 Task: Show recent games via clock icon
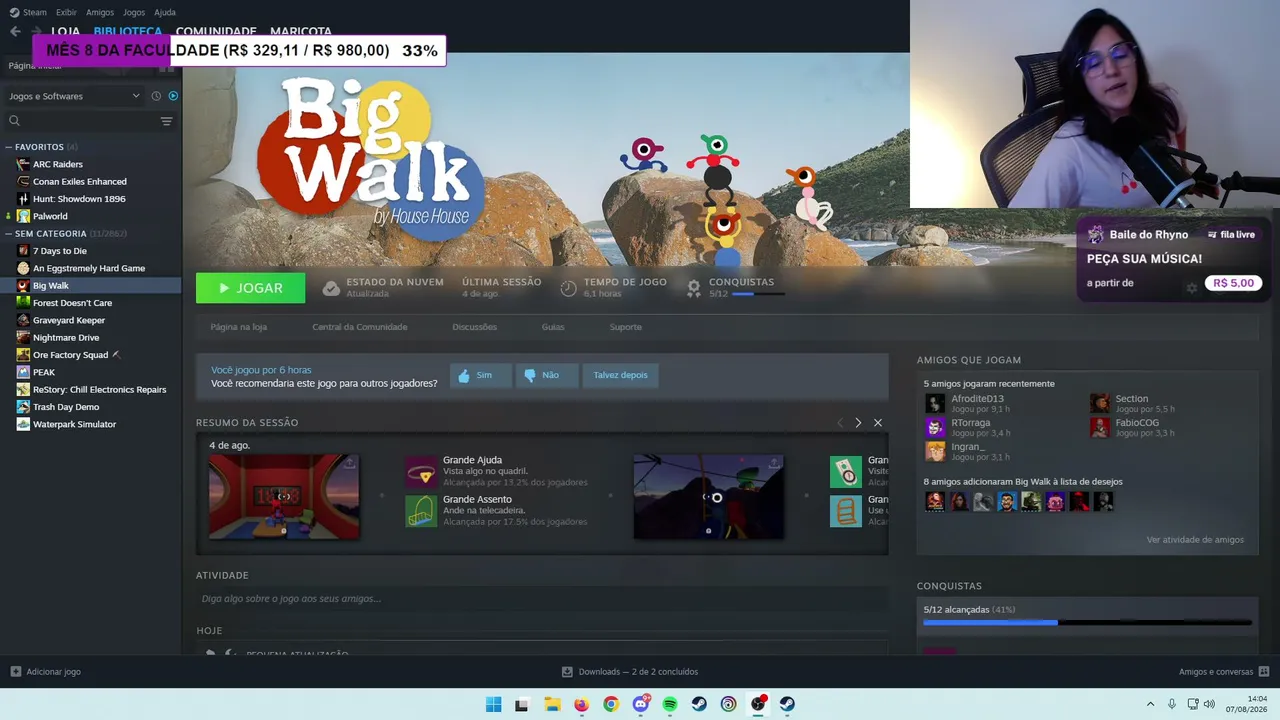(156, 96)
